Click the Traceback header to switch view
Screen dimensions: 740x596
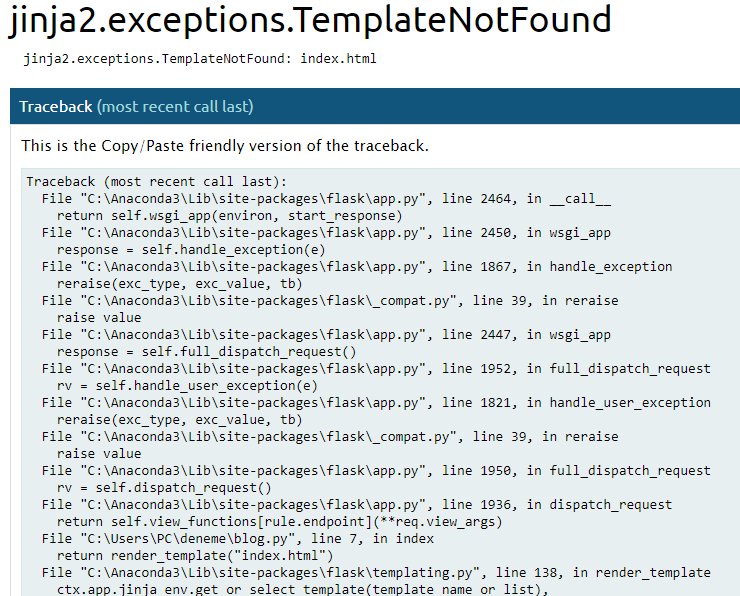click(56, 106)
